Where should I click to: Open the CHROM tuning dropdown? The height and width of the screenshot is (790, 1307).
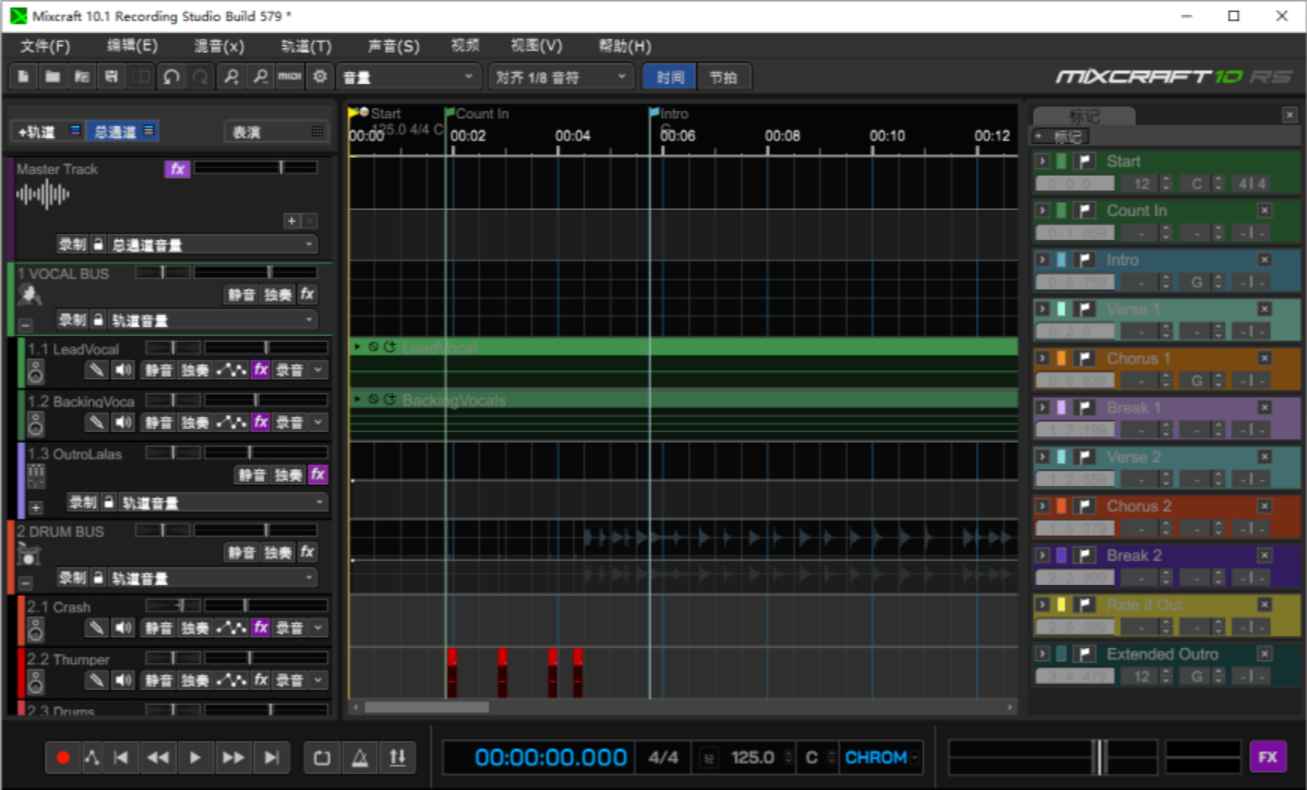[x=880, y=757]
